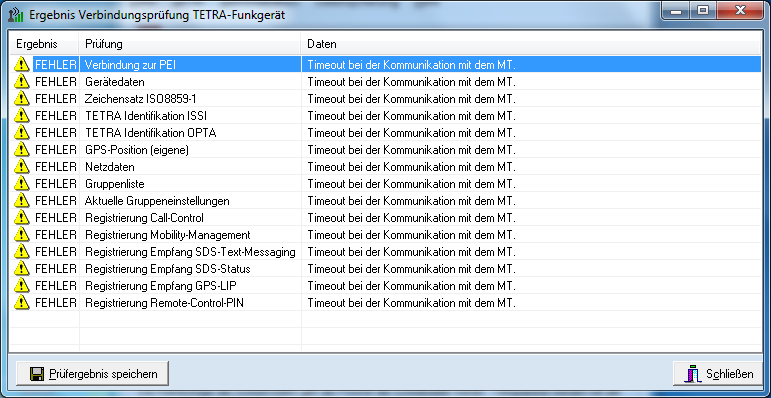Click warning icon for Registrierung Empfang SDS-Status
Image resolution: width=771 pixels, height=398 pixels.
22,269
